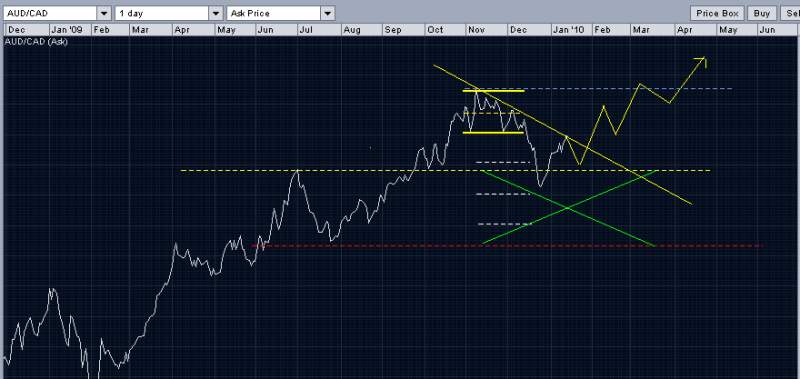Select Mar 2010 label on time axis
This screenshot has height=379, width=800.
640,30
